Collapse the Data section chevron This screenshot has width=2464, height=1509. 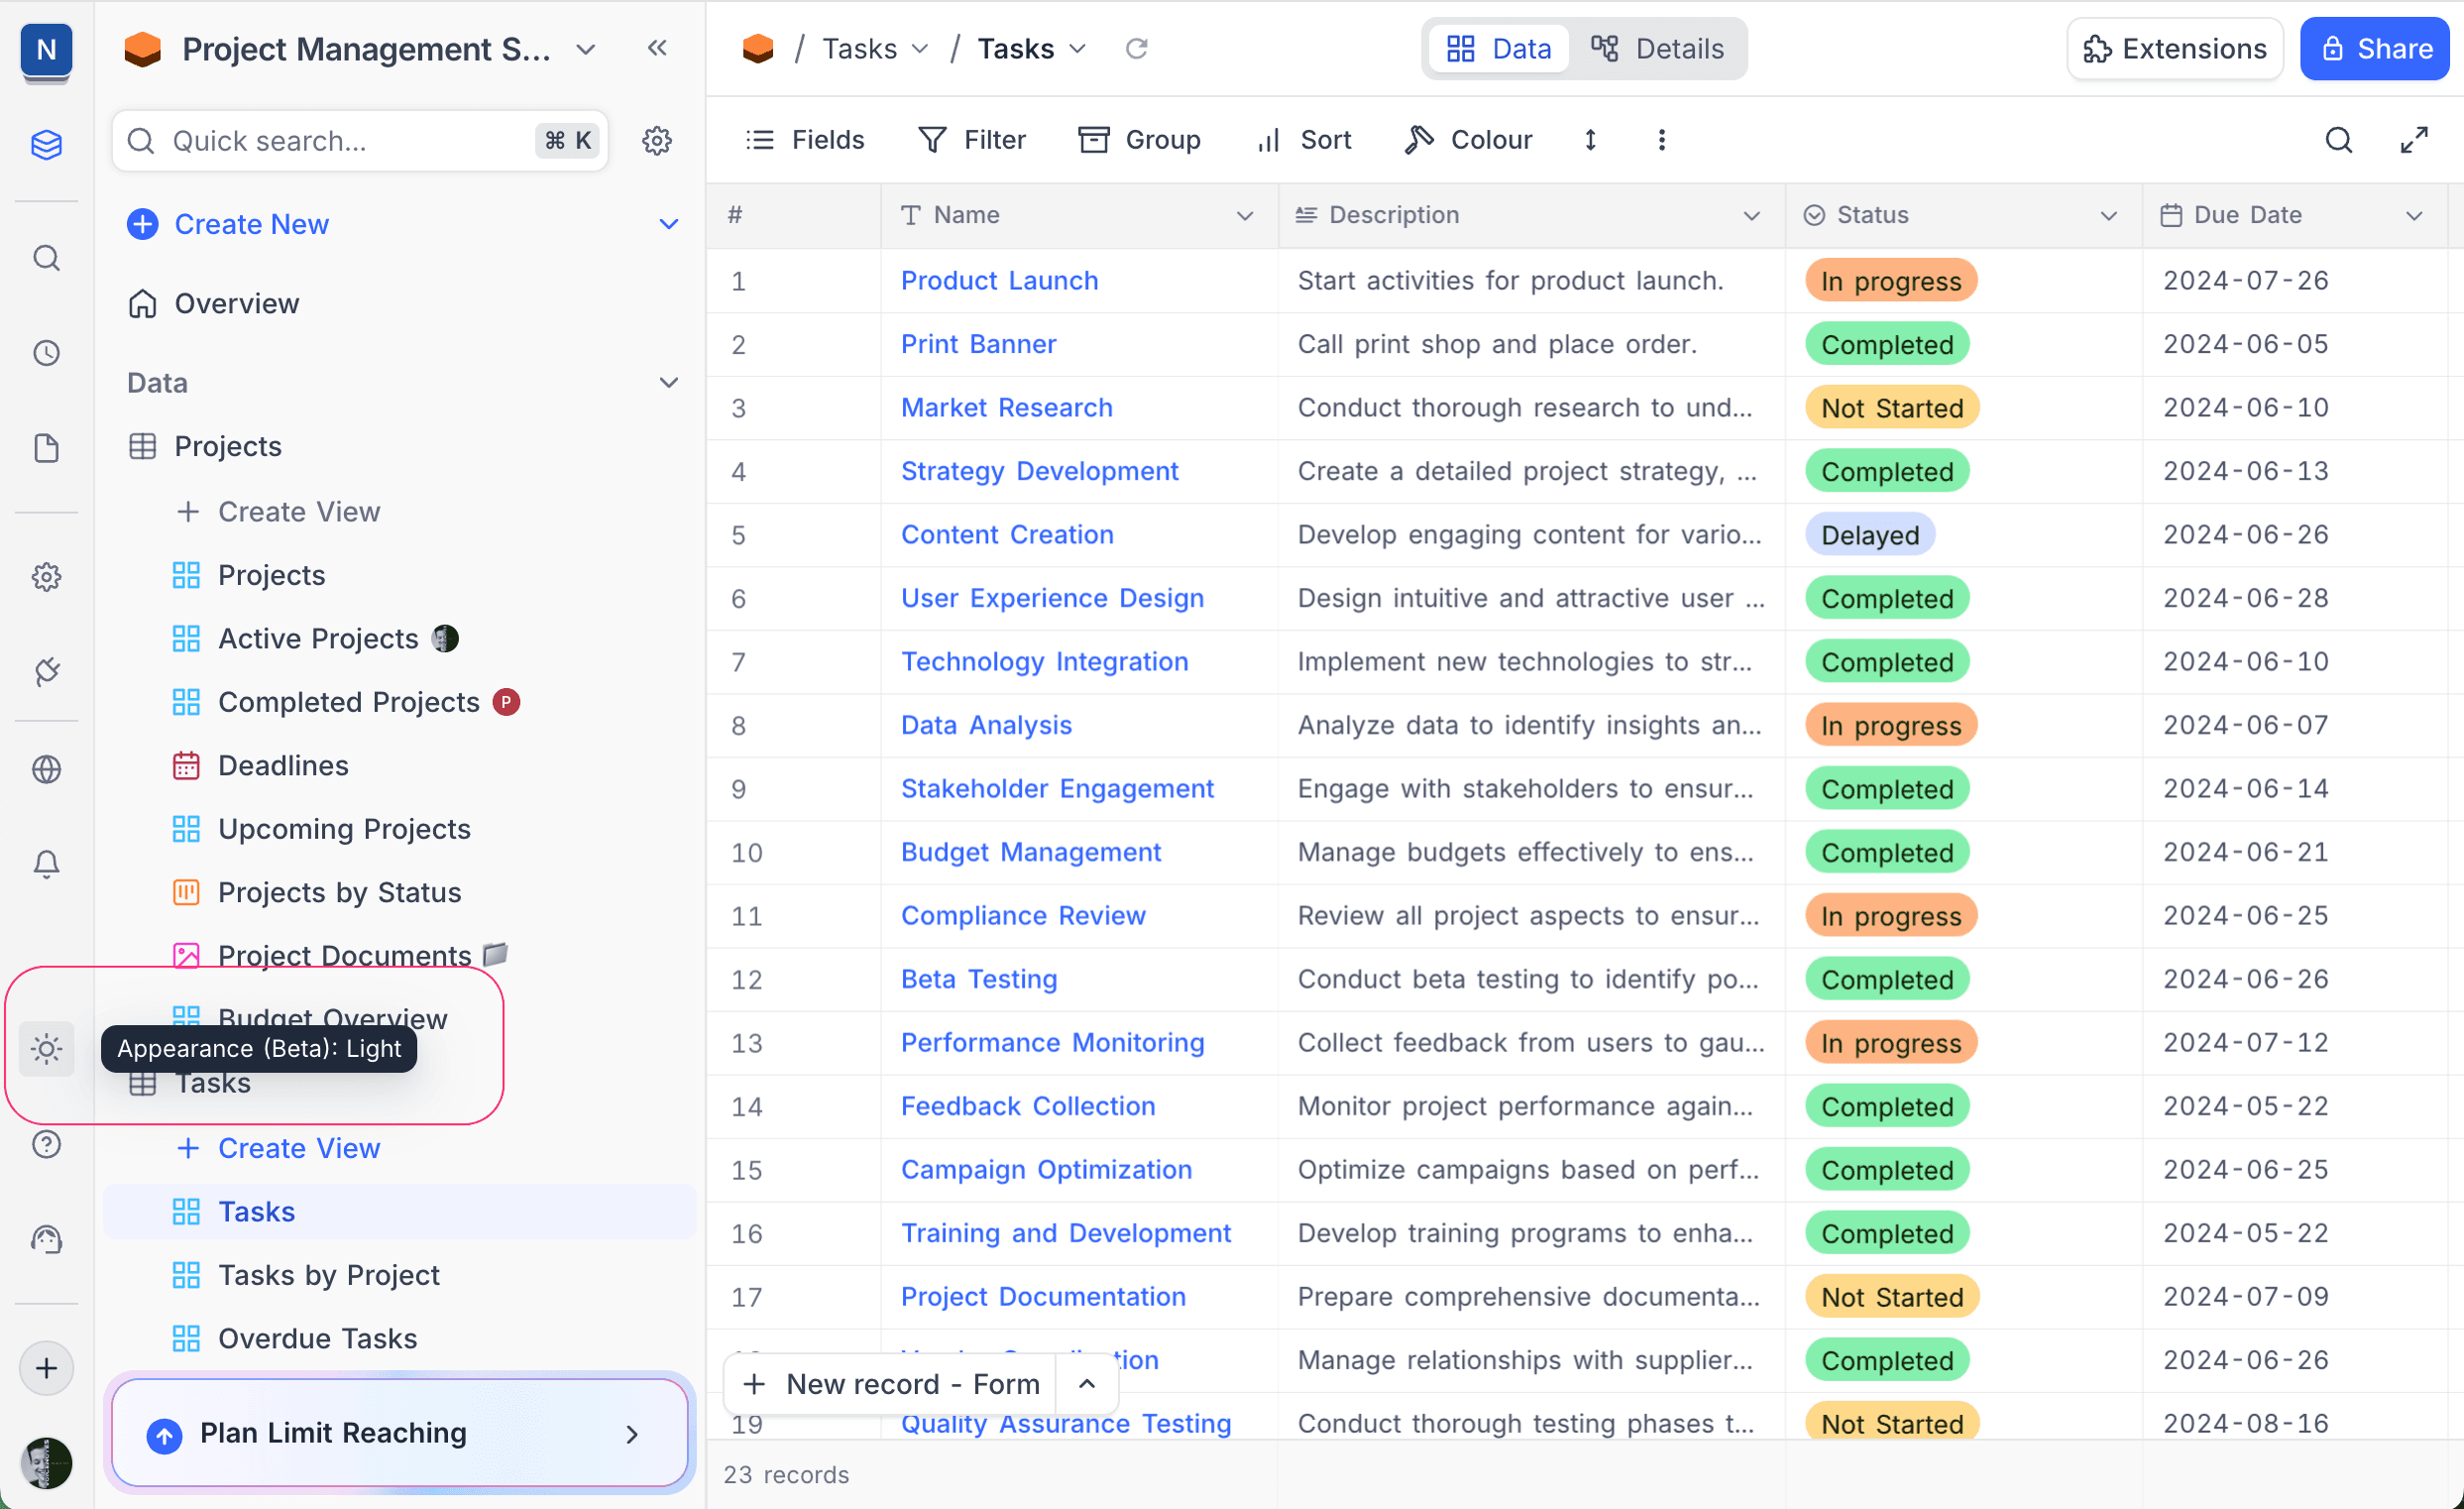point(668,383)
